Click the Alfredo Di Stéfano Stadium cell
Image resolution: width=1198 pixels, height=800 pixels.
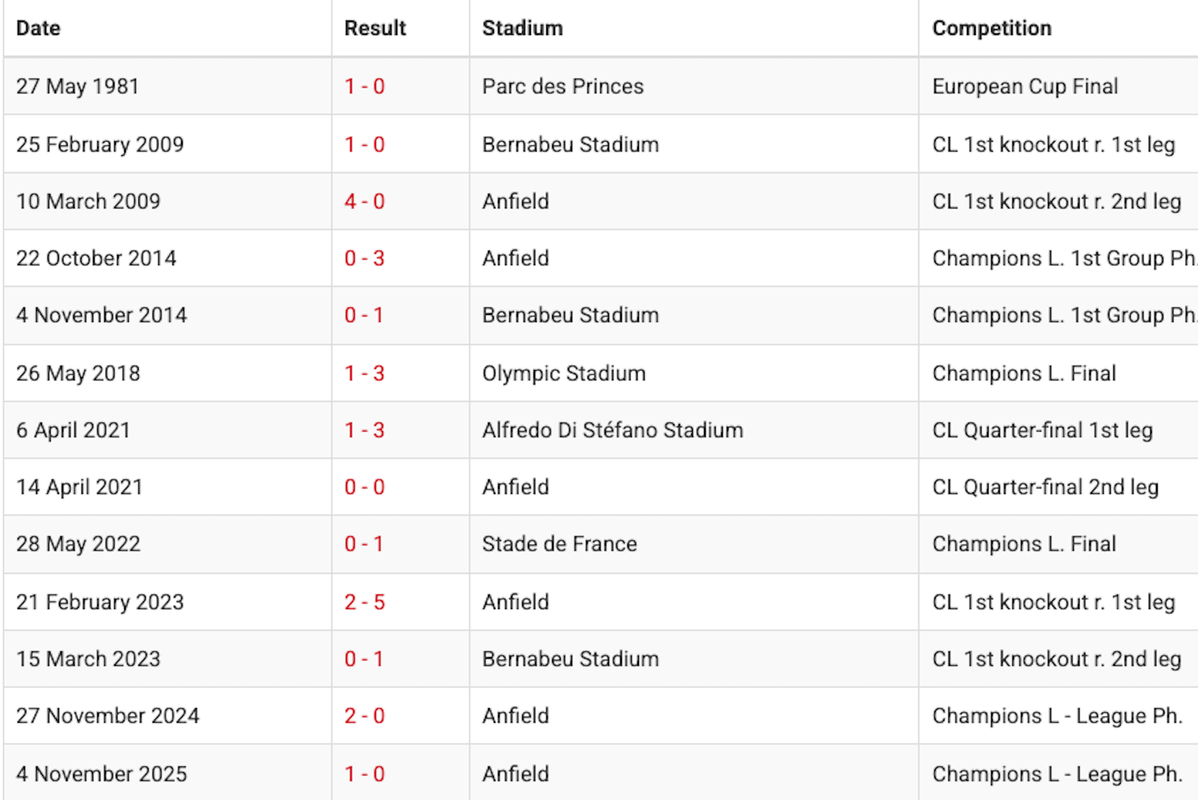[x=612, y=431]
